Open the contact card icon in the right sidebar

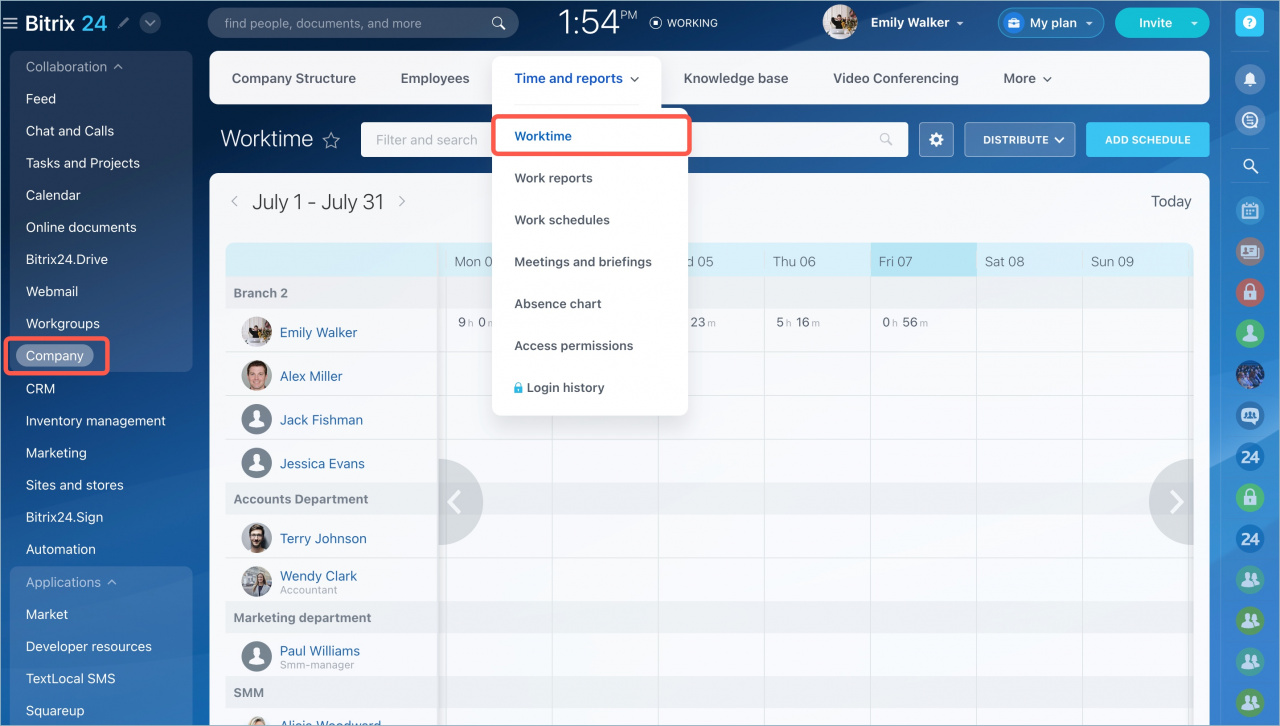tap(1249, 251)
